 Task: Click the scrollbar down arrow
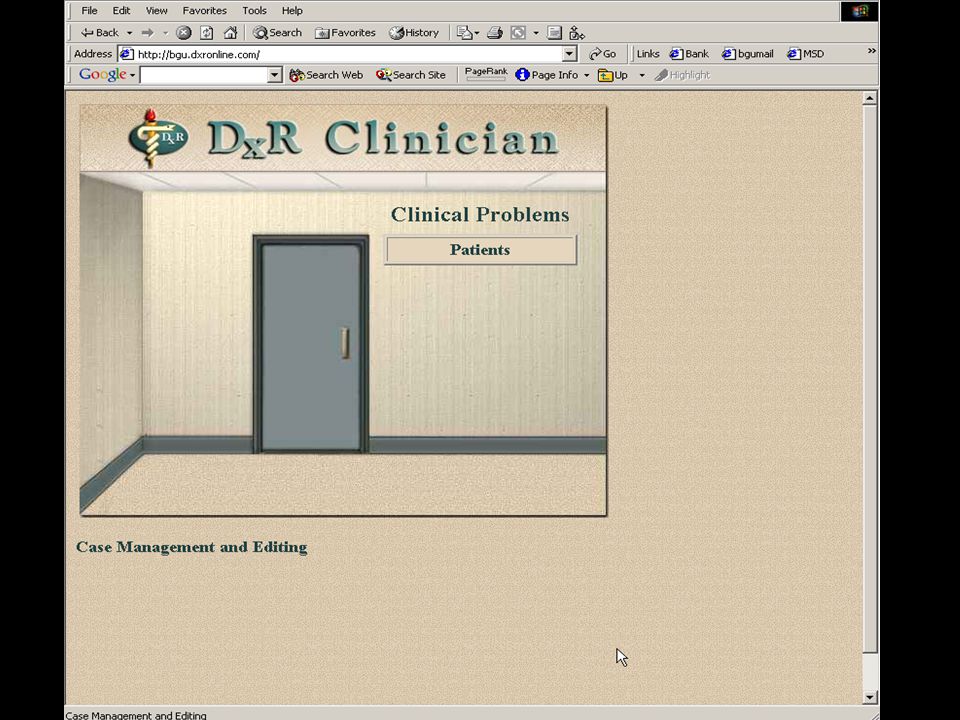click(x=869, y=697)
